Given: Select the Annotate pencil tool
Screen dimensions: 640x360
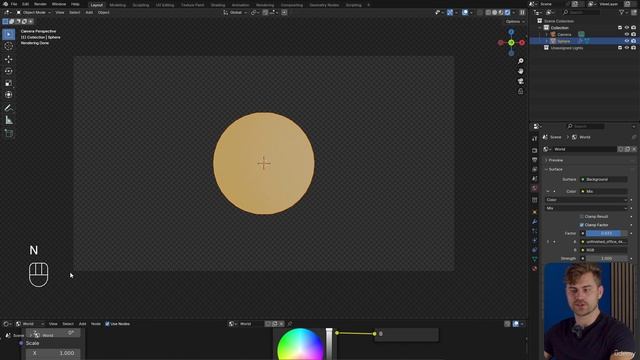Looking at the screenshot, I should [9, 108].
